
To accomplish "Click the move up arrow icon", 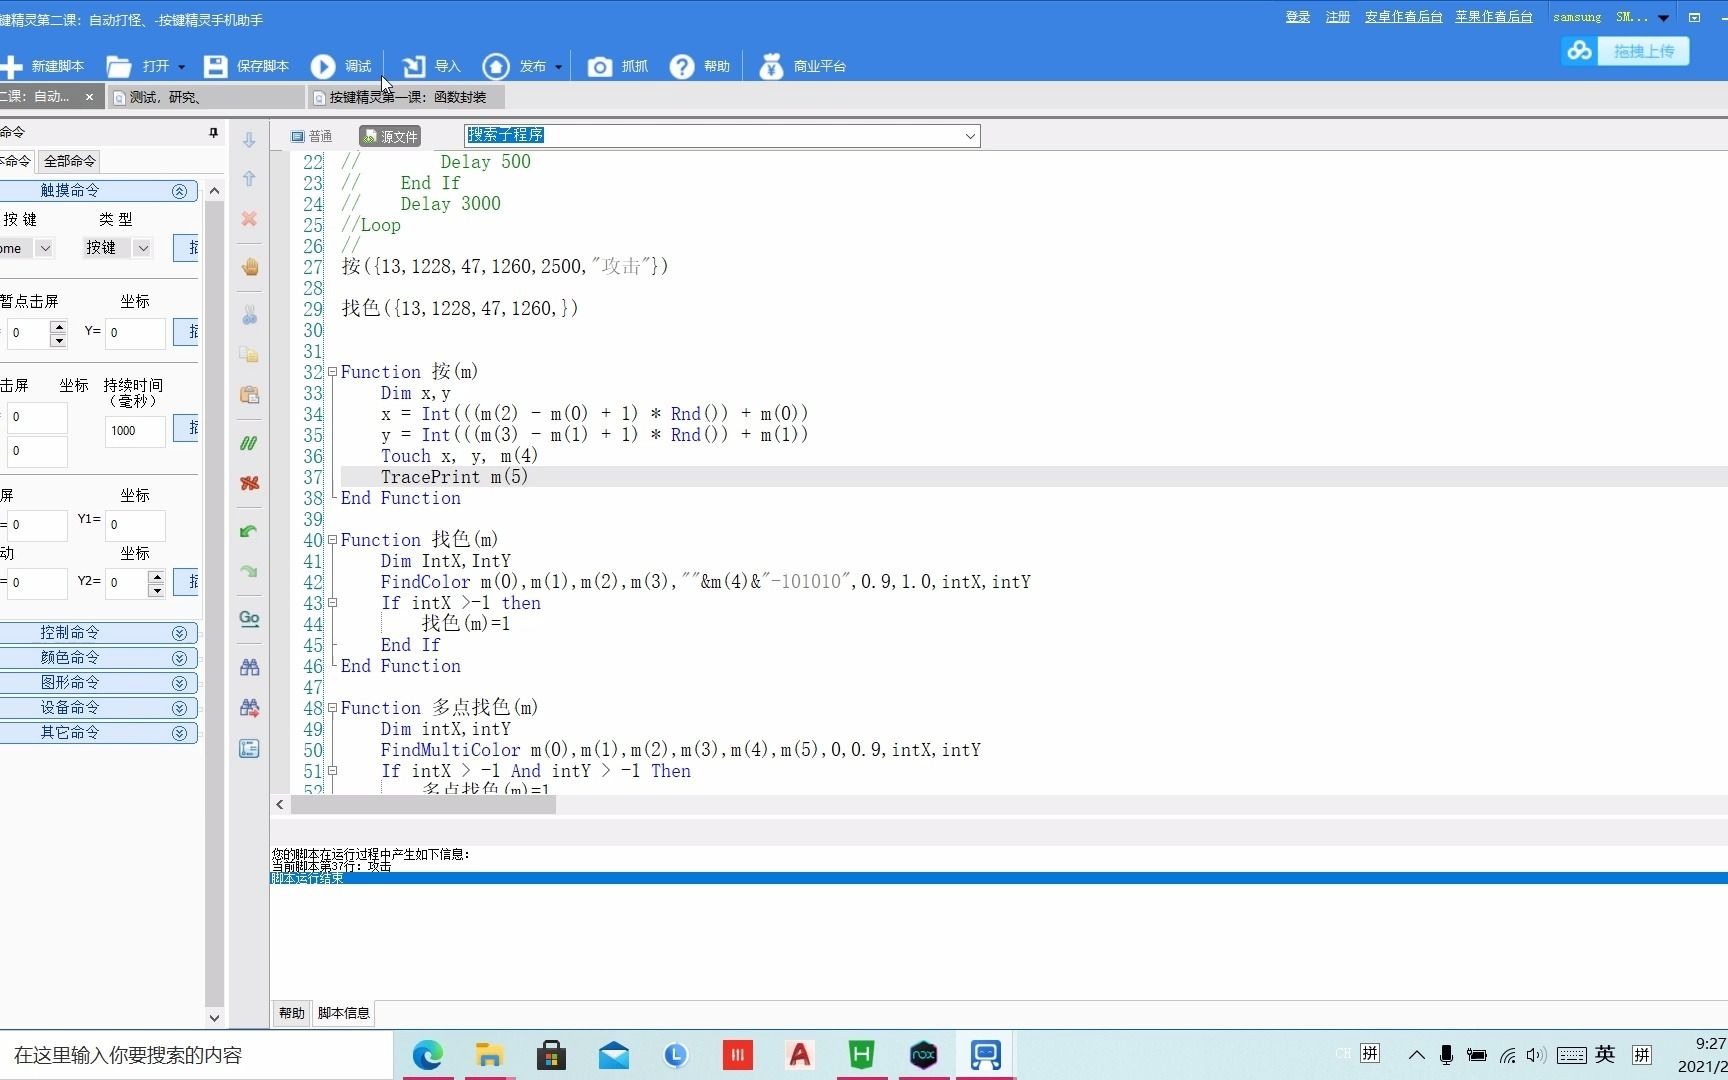I will 249,179.
